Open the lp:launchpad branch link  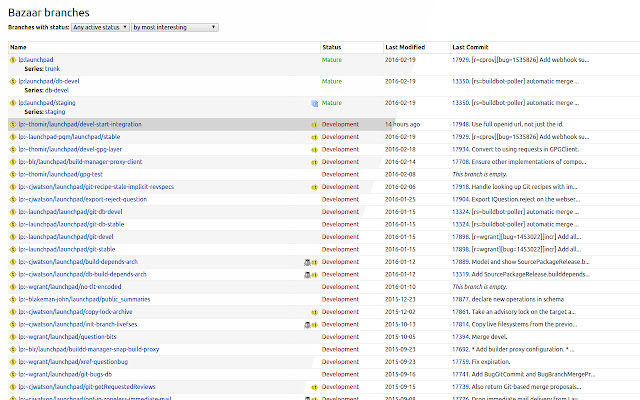pos(36,60)
